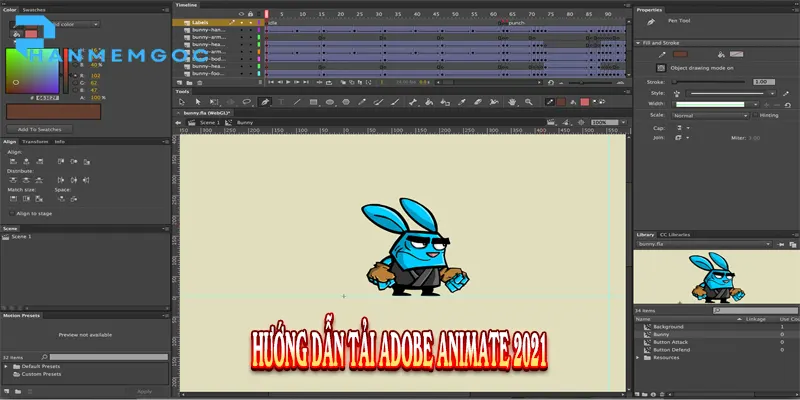Expand Default Presets folder

pos(6,366)
